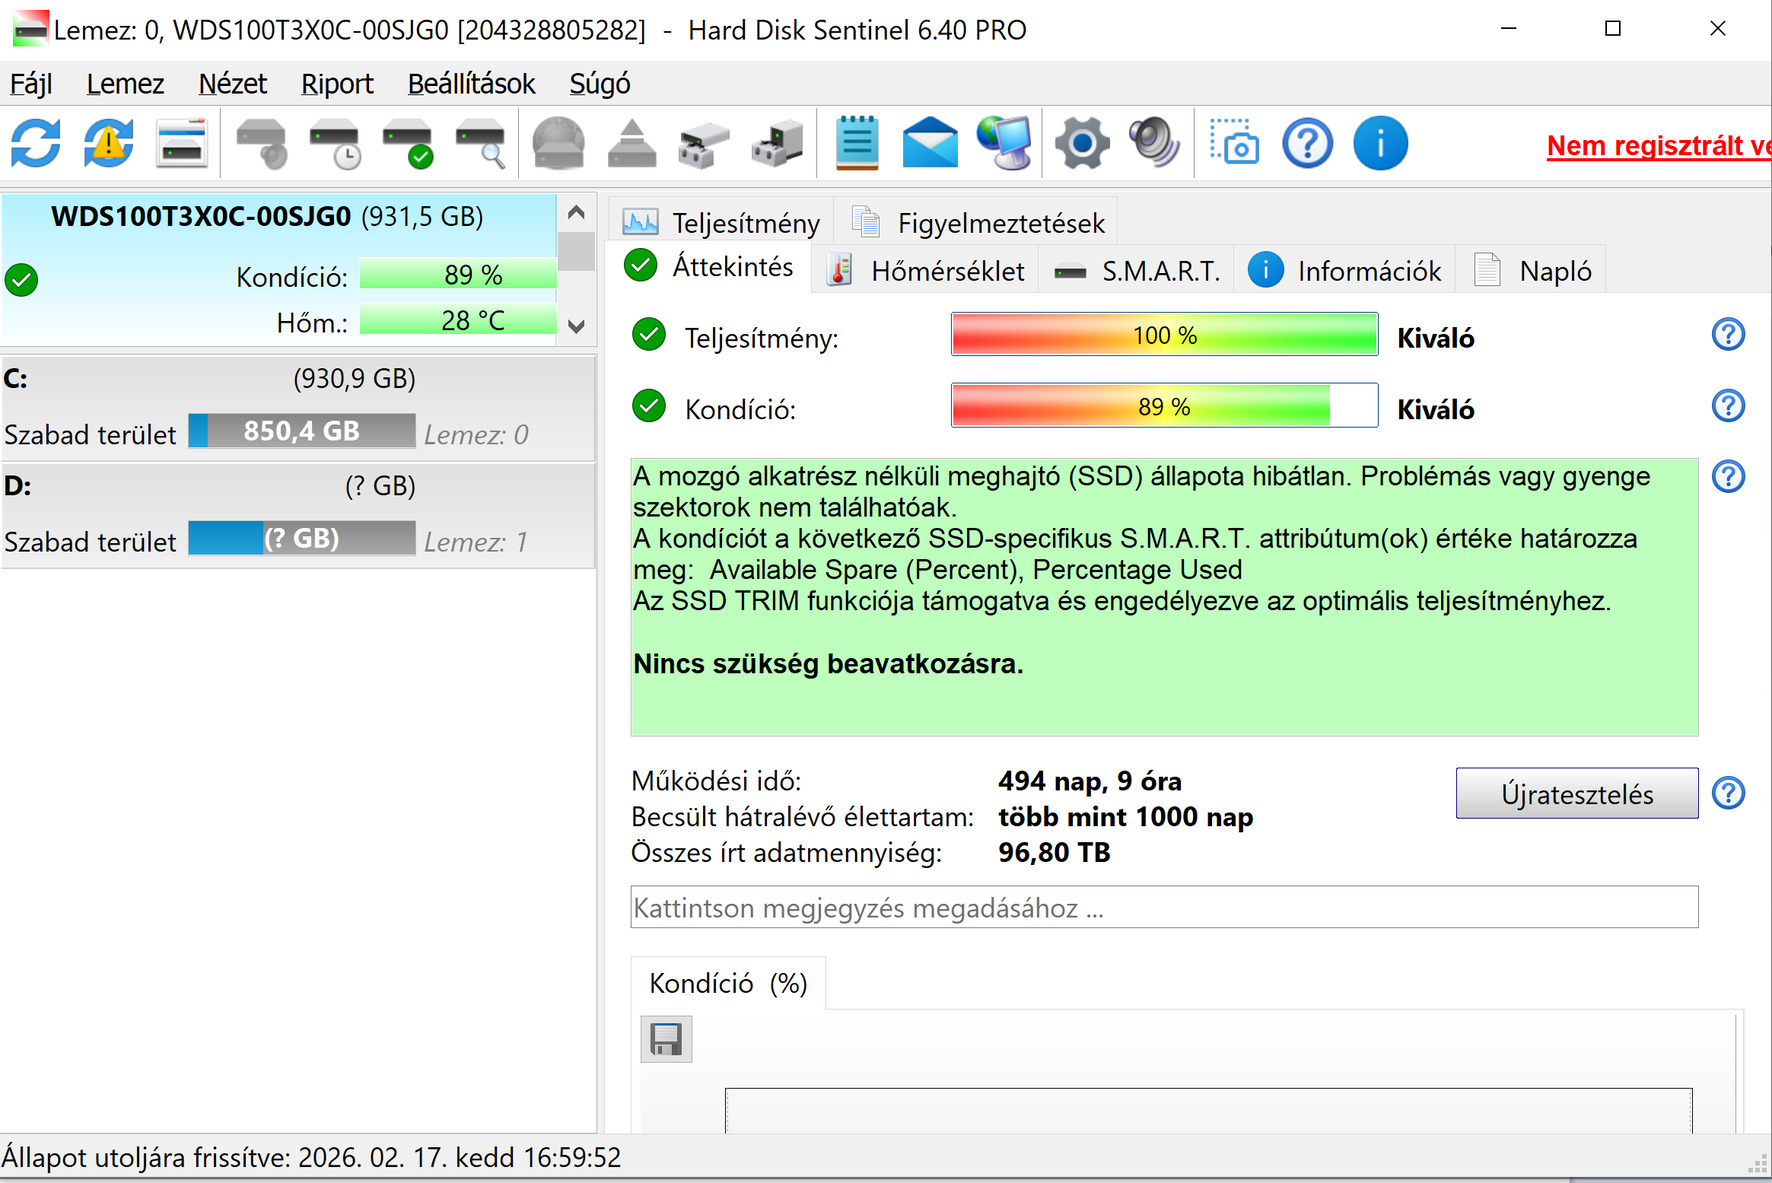Click the 96,80 TB written data value

[x=1055, y=853]
